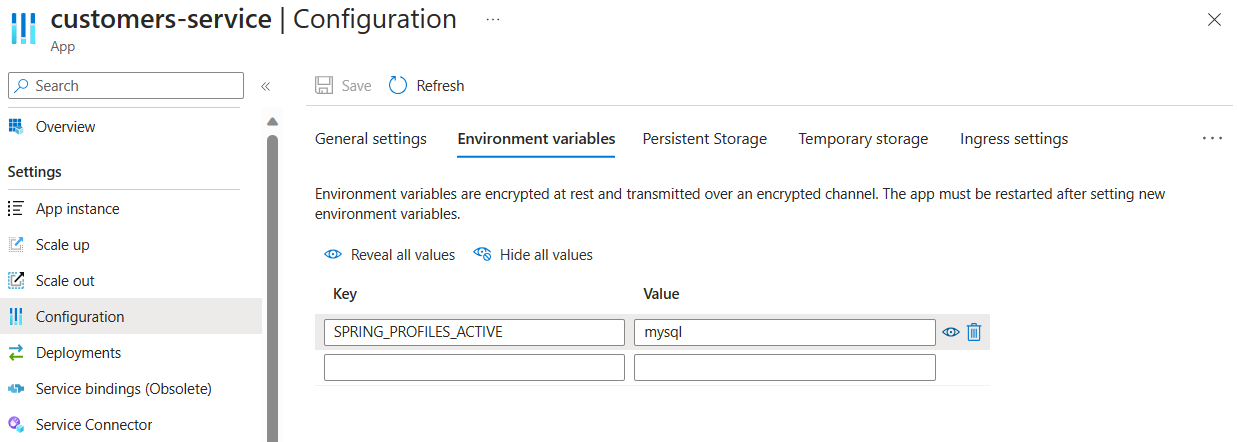Click the App instance list icon
This screenshot has height=442, width=1237.
click(16, 209)
